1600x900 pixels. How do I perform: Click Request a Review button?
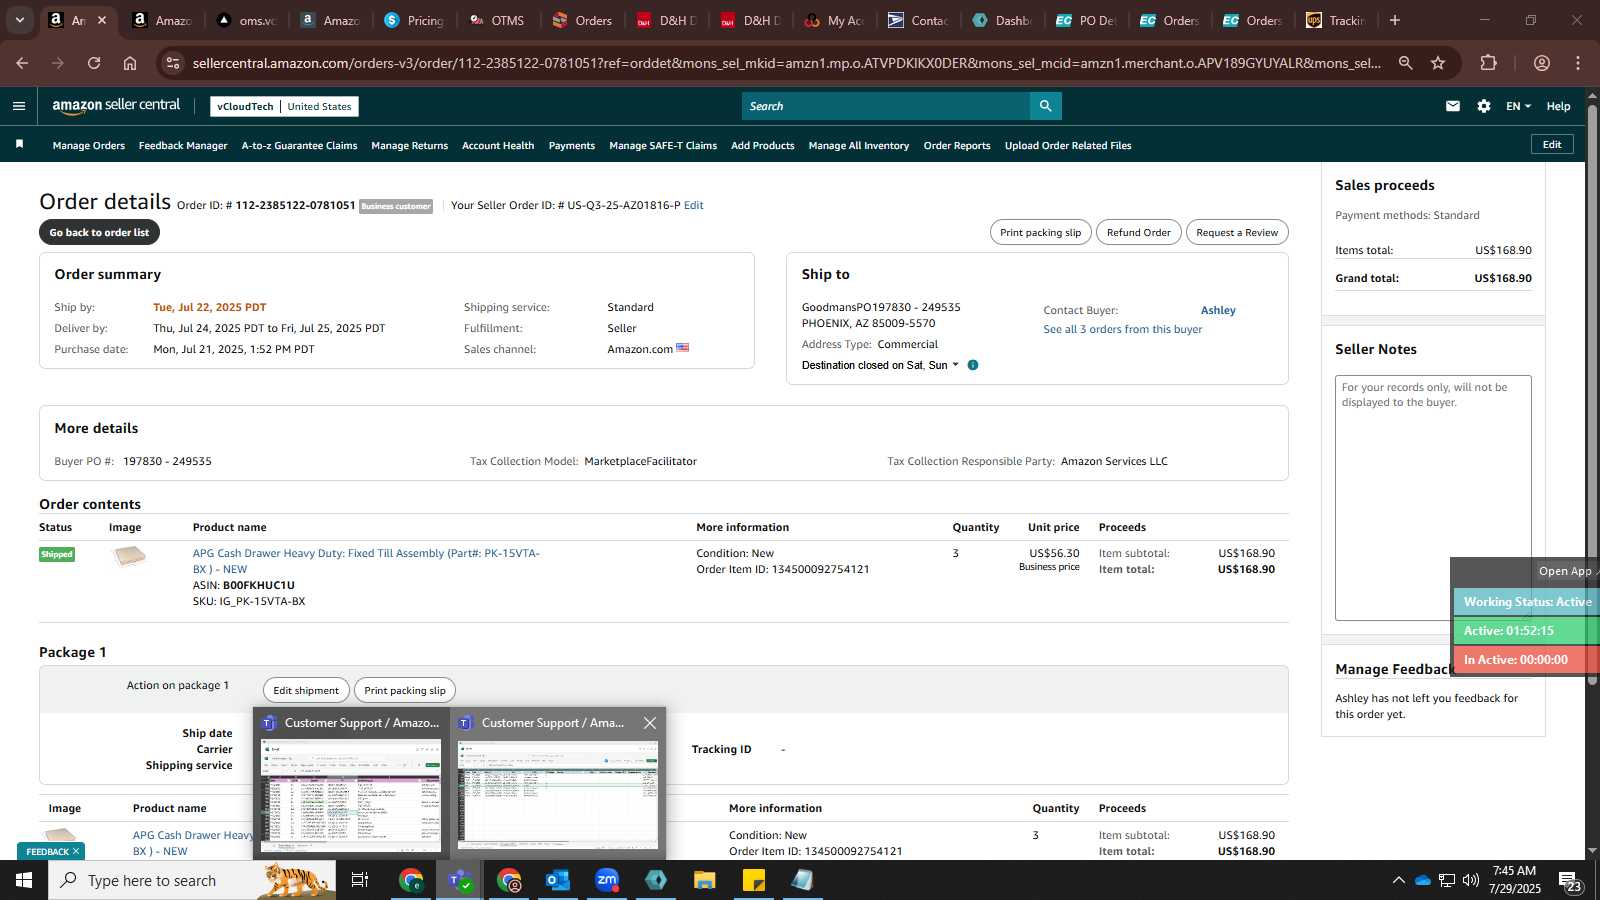pos(1237,232)
